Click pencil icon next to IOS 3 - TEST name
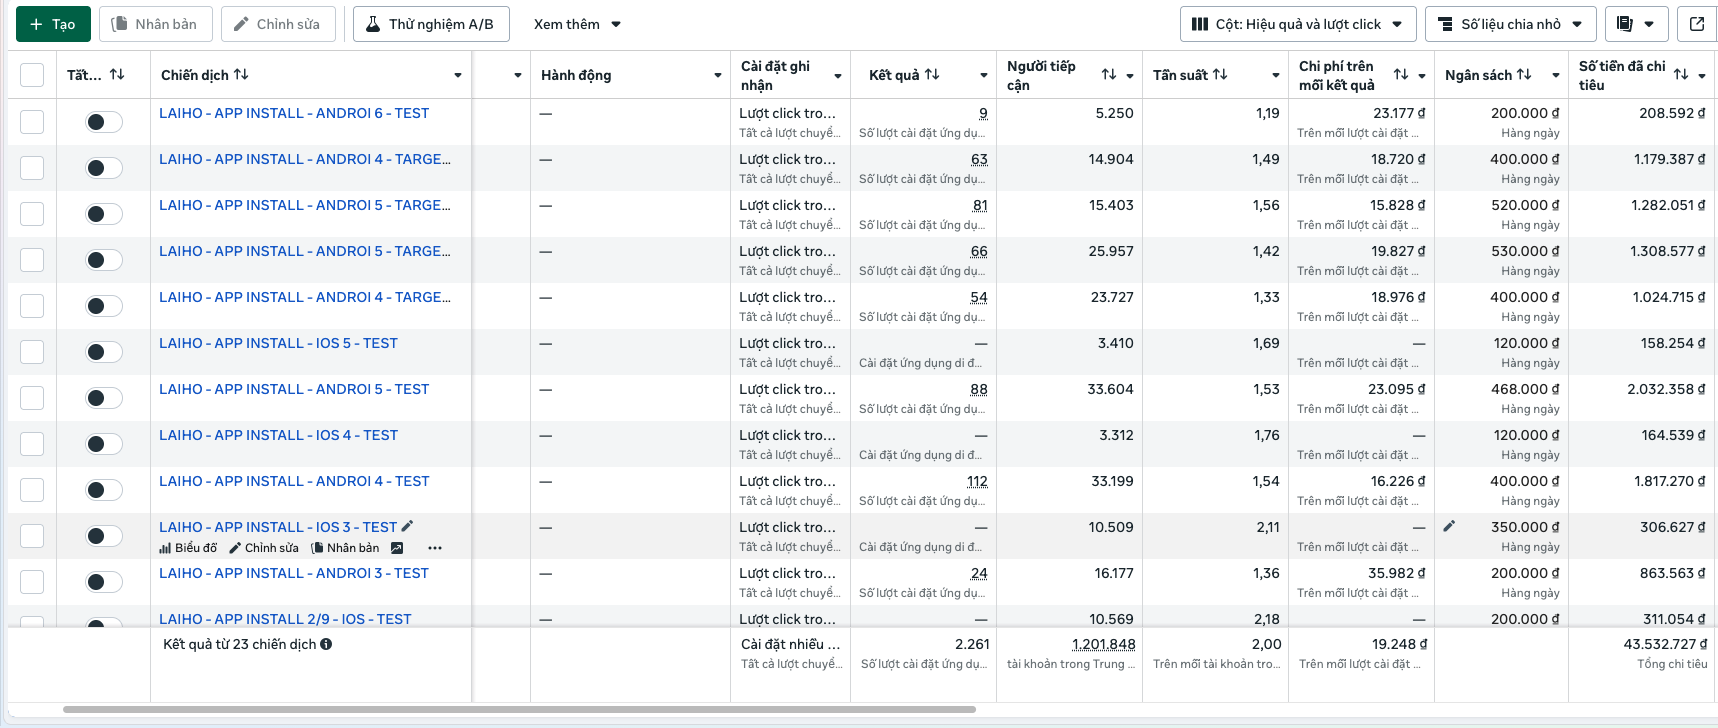Image resolution: width=1718 pixels, height=728 pixels. [x=407, y=527]
